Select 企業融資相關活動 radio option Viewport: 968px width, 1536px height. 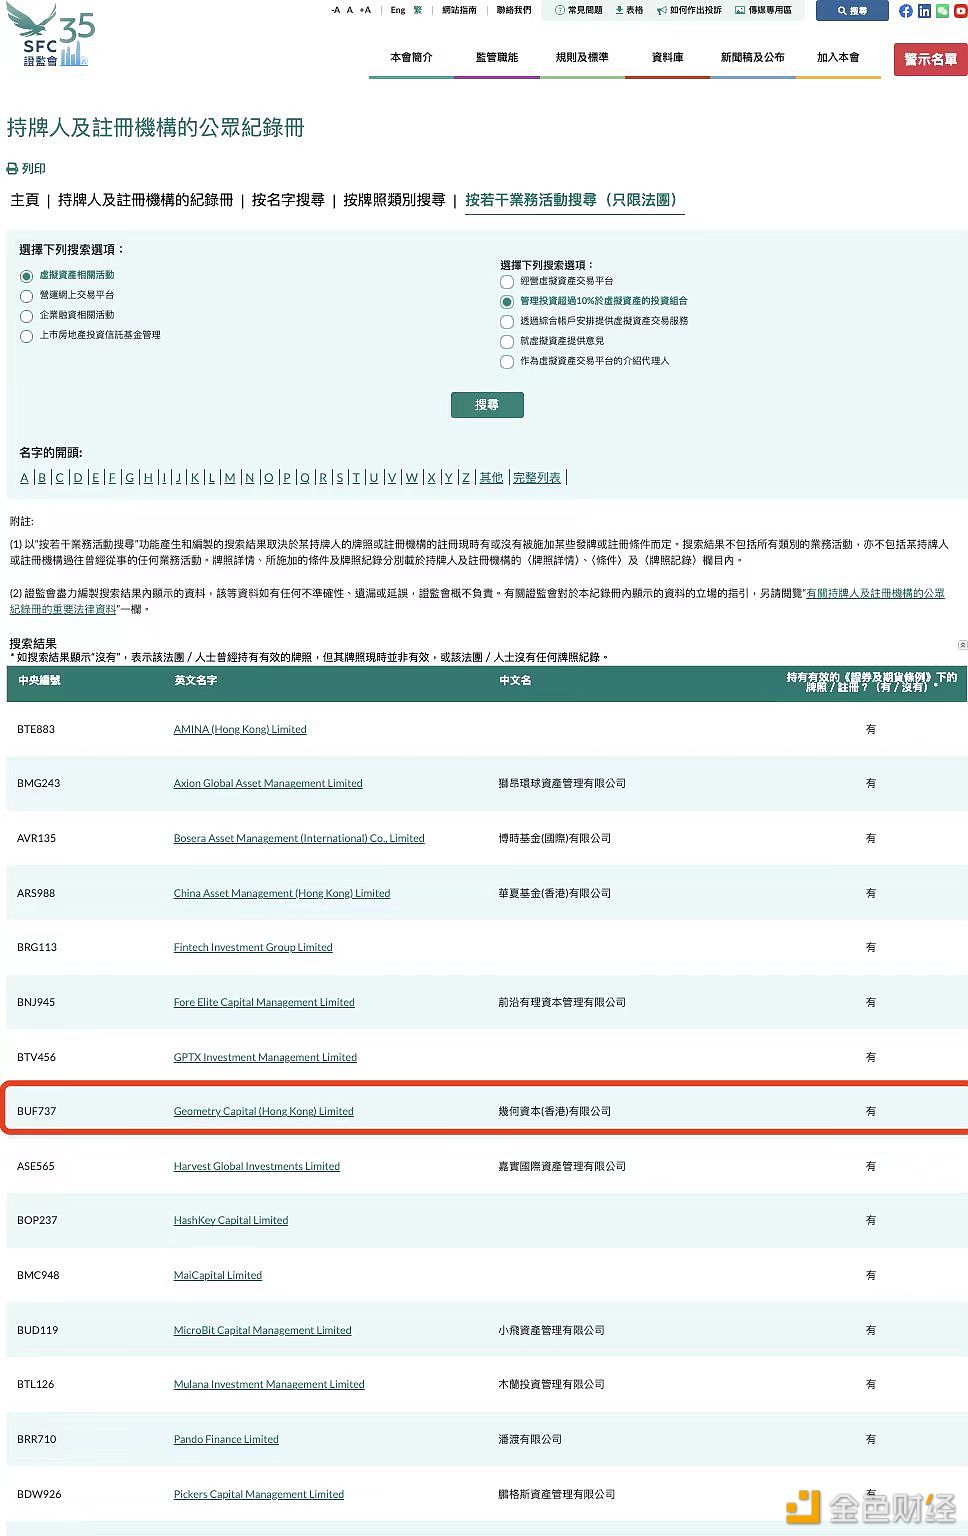pyautogui.click(x=27, y=316)
